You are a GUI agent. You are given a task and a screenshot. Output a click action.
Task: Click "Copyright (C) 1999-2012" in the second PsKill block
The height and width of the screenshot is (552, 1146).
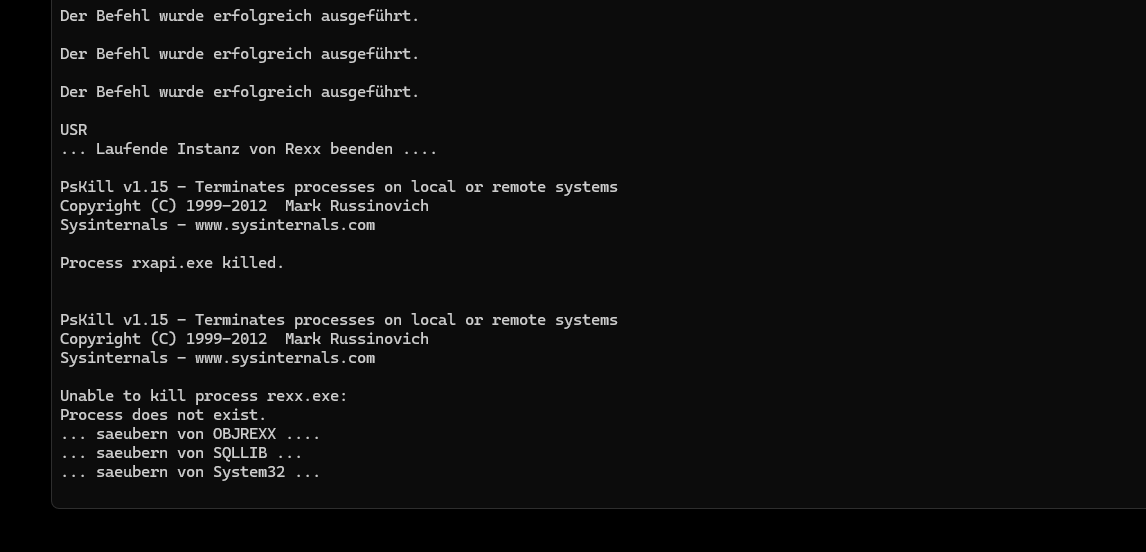[x=163, y=339]
